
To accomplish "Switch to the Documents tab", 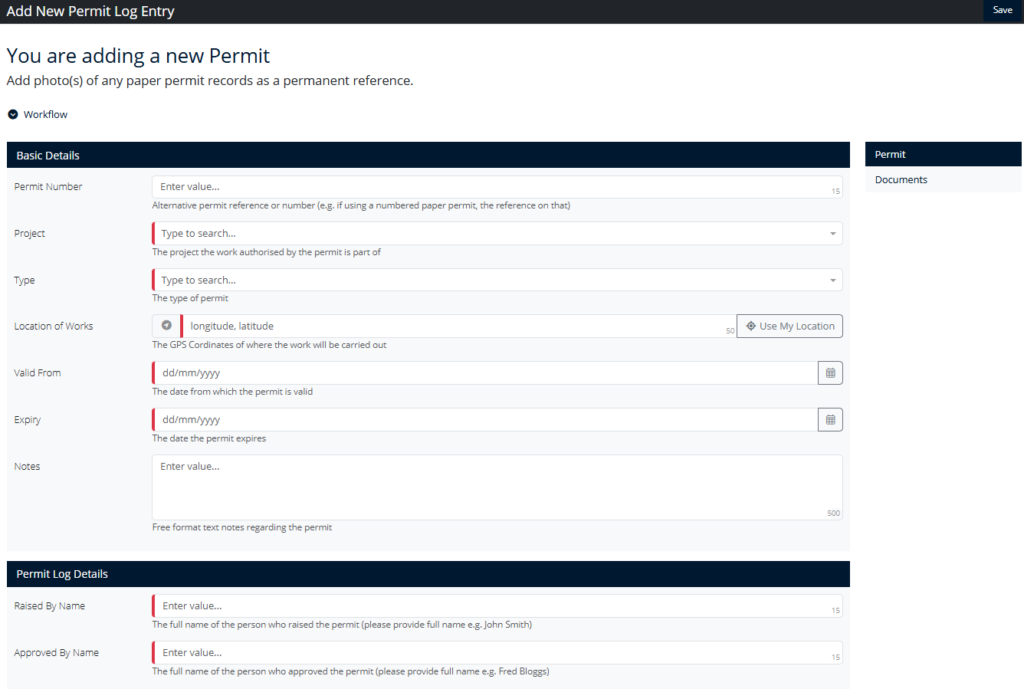I will click(x=943, y=180).
